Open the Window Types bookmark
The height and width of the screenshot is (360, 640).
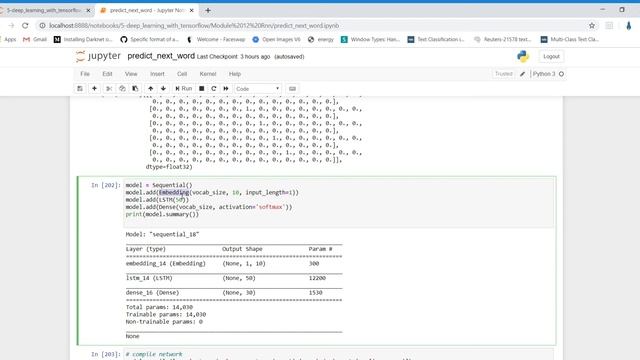371,39
